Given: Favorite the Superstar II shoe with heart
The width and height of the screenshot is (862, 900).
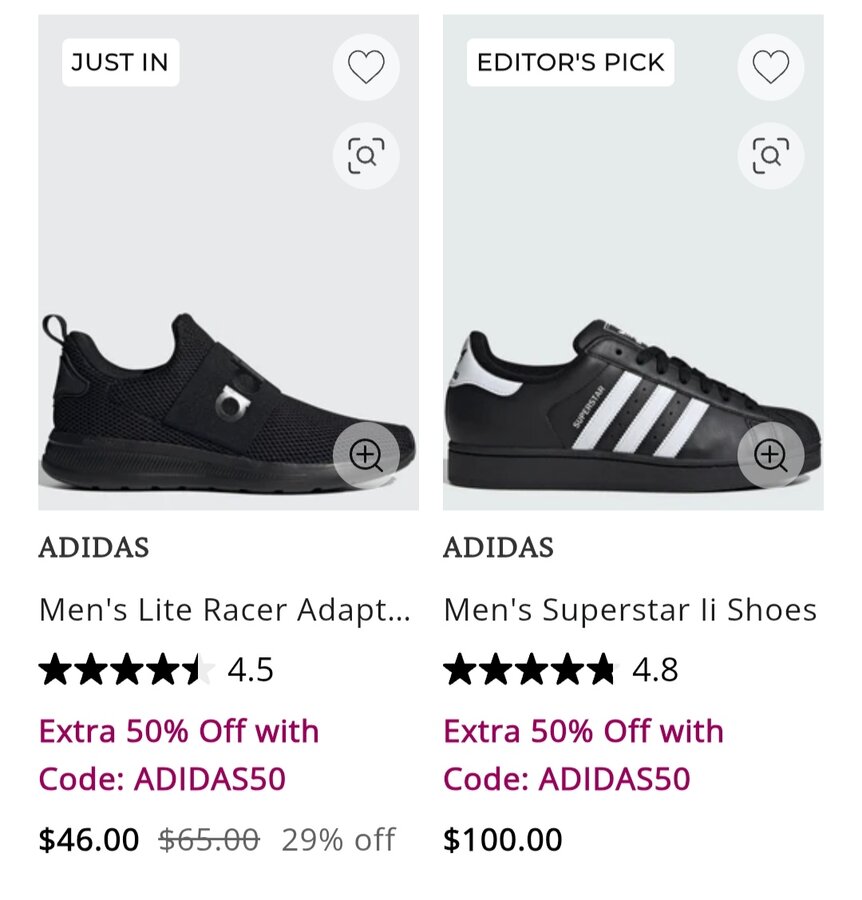Looking at the screenshot, I should click(x=770, y=67).
